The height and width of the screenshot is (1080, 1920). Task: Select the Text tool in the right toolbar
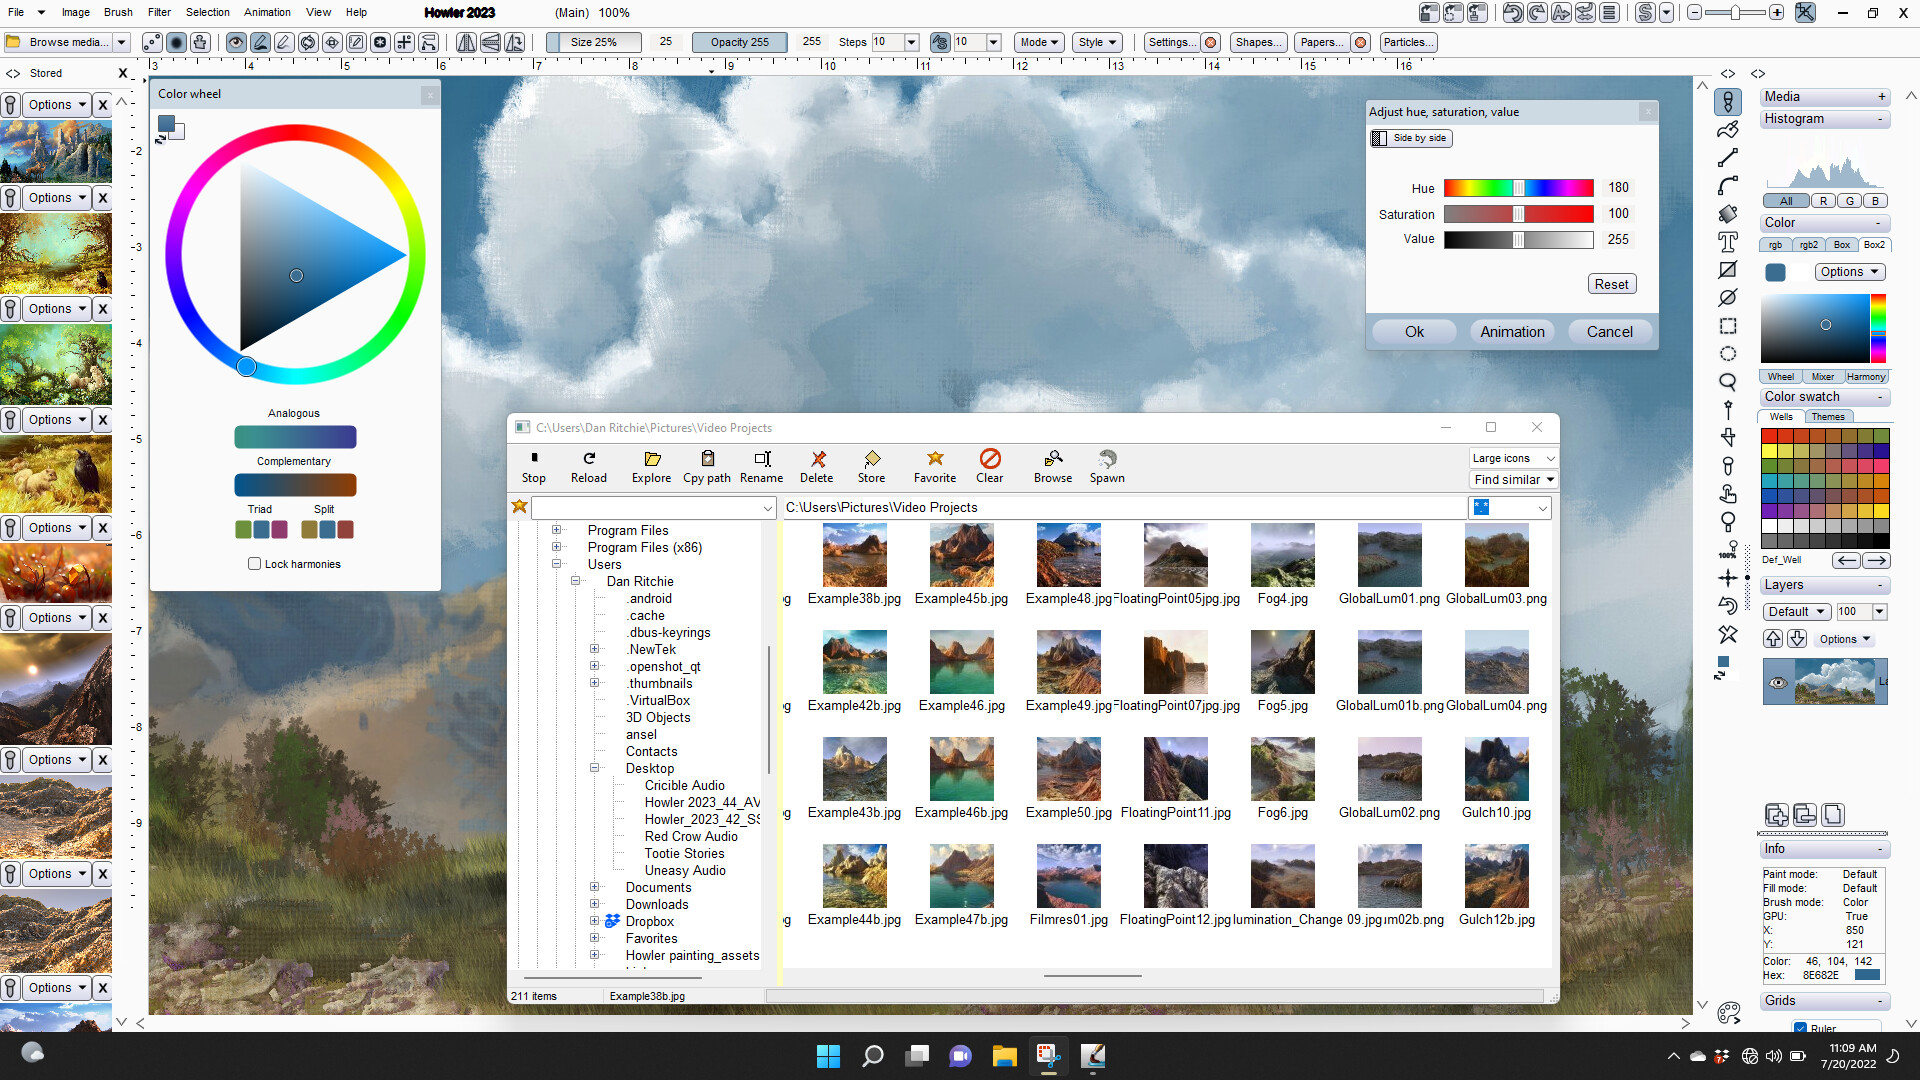pyautogui.click(x=1727, y=242)
